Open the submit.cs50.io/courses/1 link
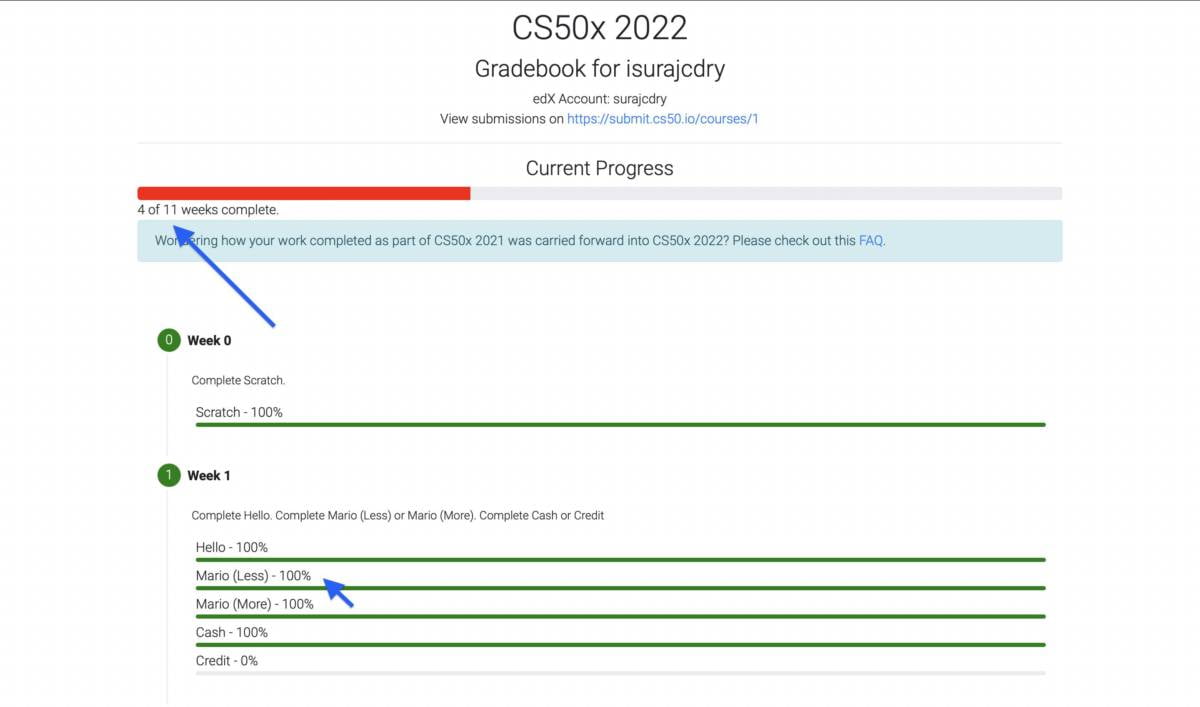This screenshot has width=1200, height=707. [x=663, y=119]
